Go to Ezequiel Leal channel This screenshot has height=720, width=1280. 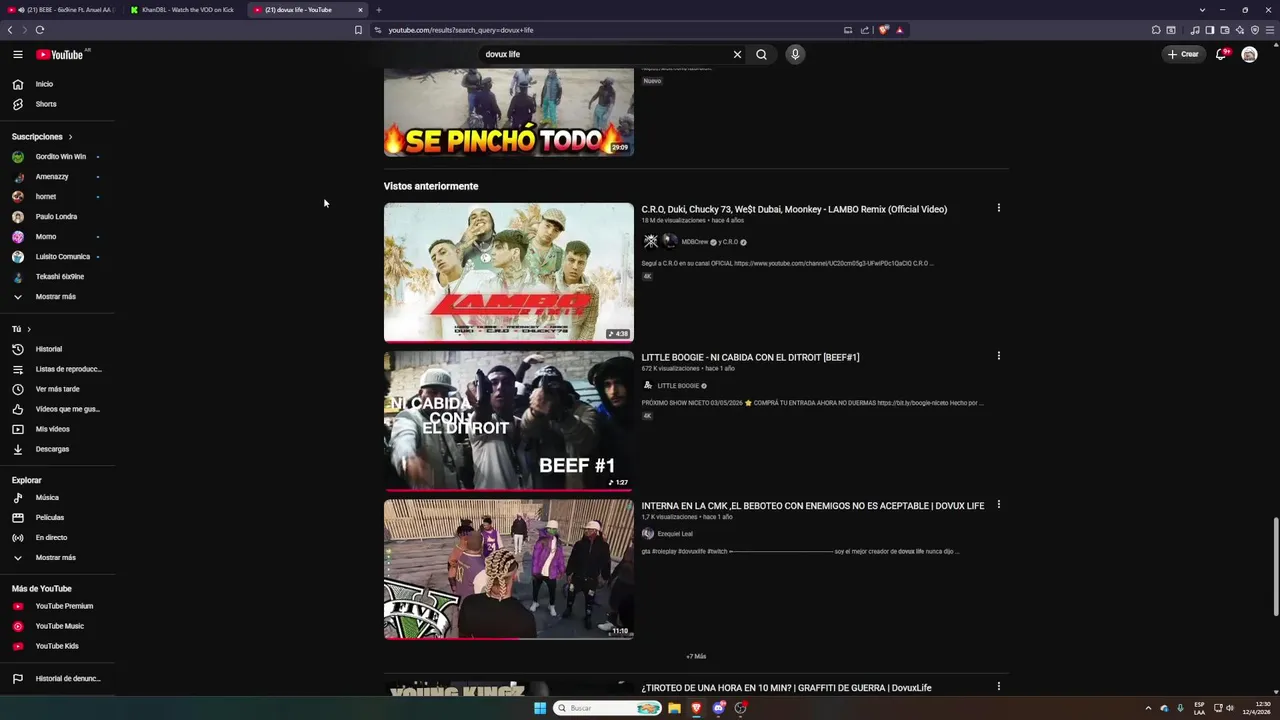click(x=675, y=534)
